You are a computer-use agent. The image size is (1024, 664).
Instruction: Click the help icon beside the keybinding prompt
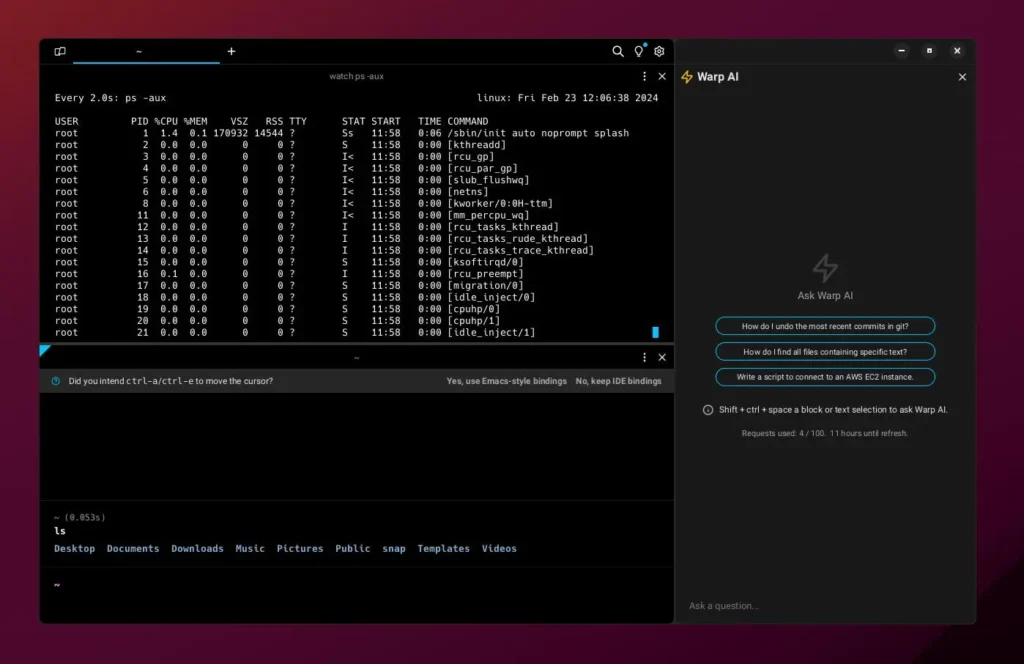point(56,381)
